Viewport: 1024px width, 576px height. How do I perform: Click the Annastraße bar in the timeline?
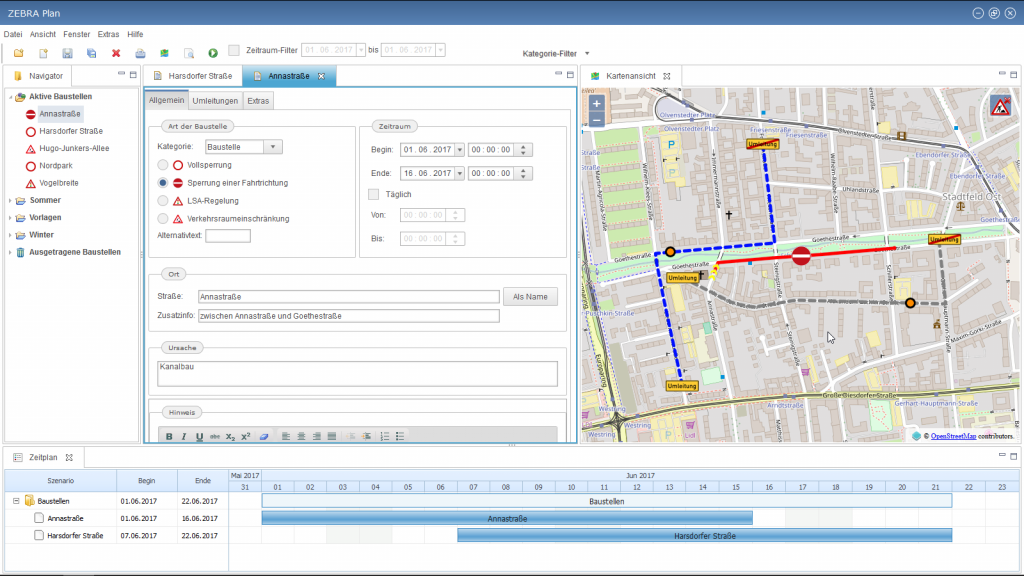pyautogui.click(x=506, y=518)
